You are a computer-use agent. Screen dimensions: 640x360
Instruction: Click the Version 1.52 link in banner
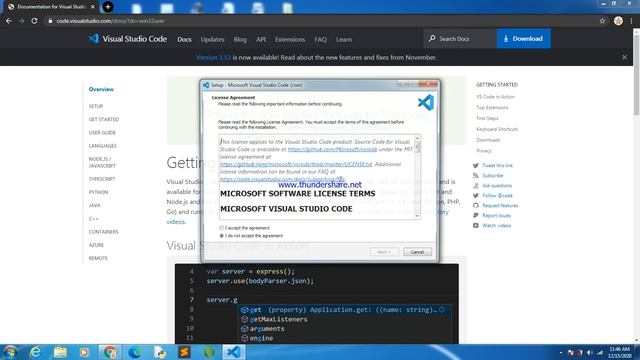[x=213, y=58]
